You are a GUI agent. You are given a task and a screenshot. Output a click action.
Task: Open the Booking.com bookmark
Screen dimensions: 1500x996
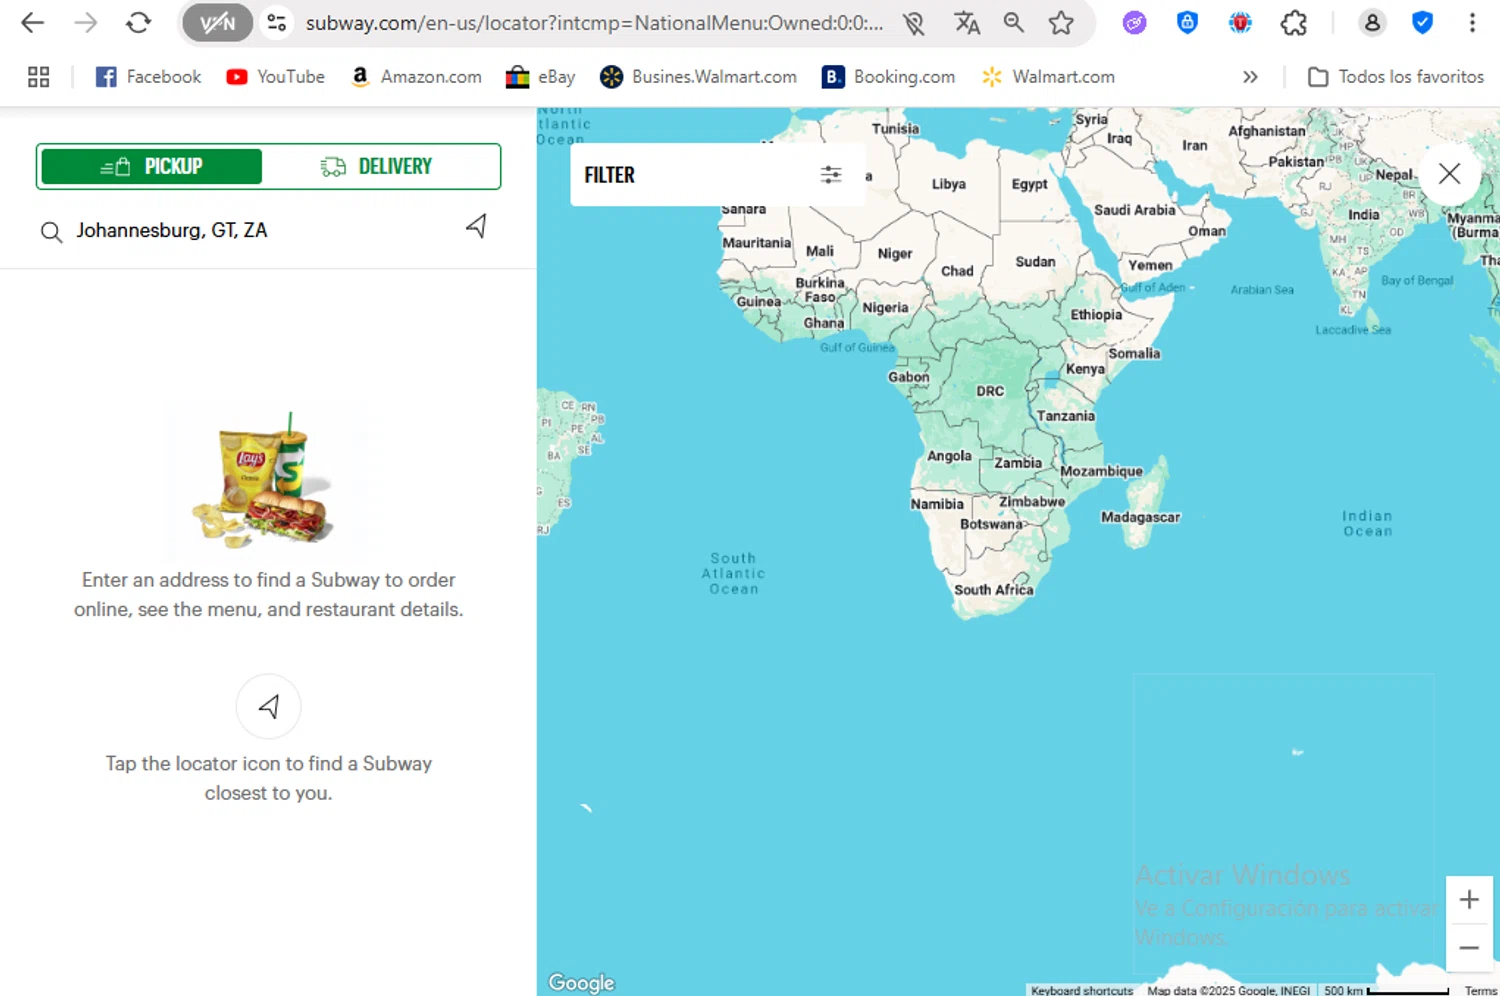pyautogui.click(x=888, y=77)
